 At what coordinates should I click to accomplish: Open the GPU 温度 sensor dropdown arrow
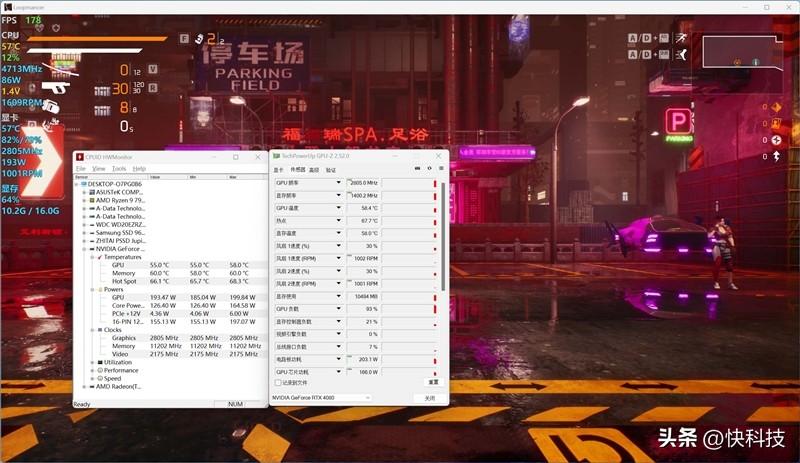tap(339, 208)
